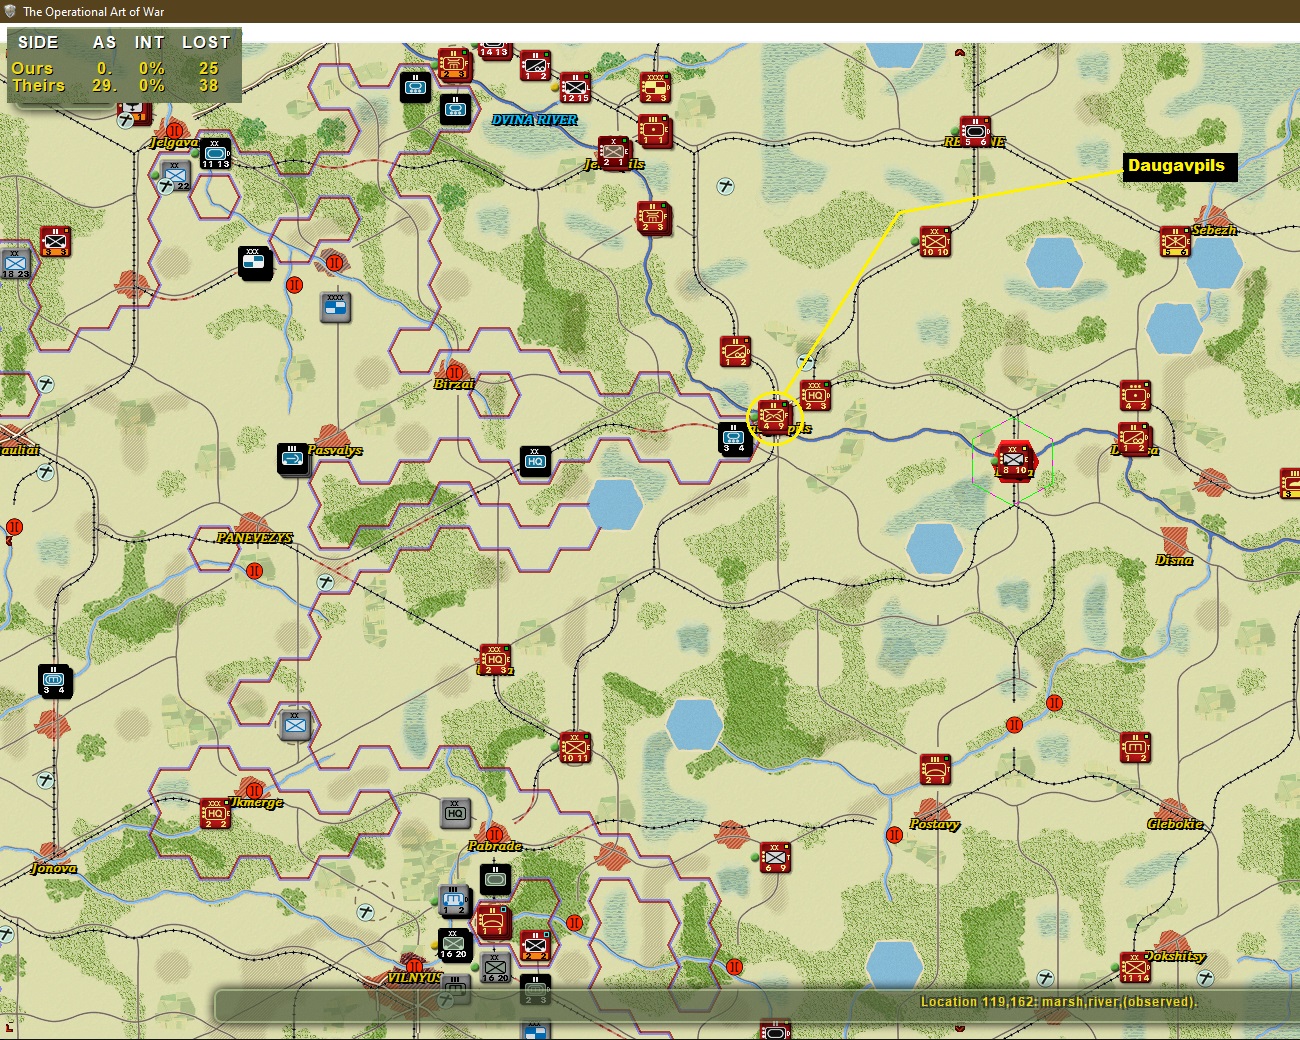Select the red 10-10 infantry division unit
The height and width of the screenshot is (1040, 1300).
pyautogui.click(x=935, y=241)
